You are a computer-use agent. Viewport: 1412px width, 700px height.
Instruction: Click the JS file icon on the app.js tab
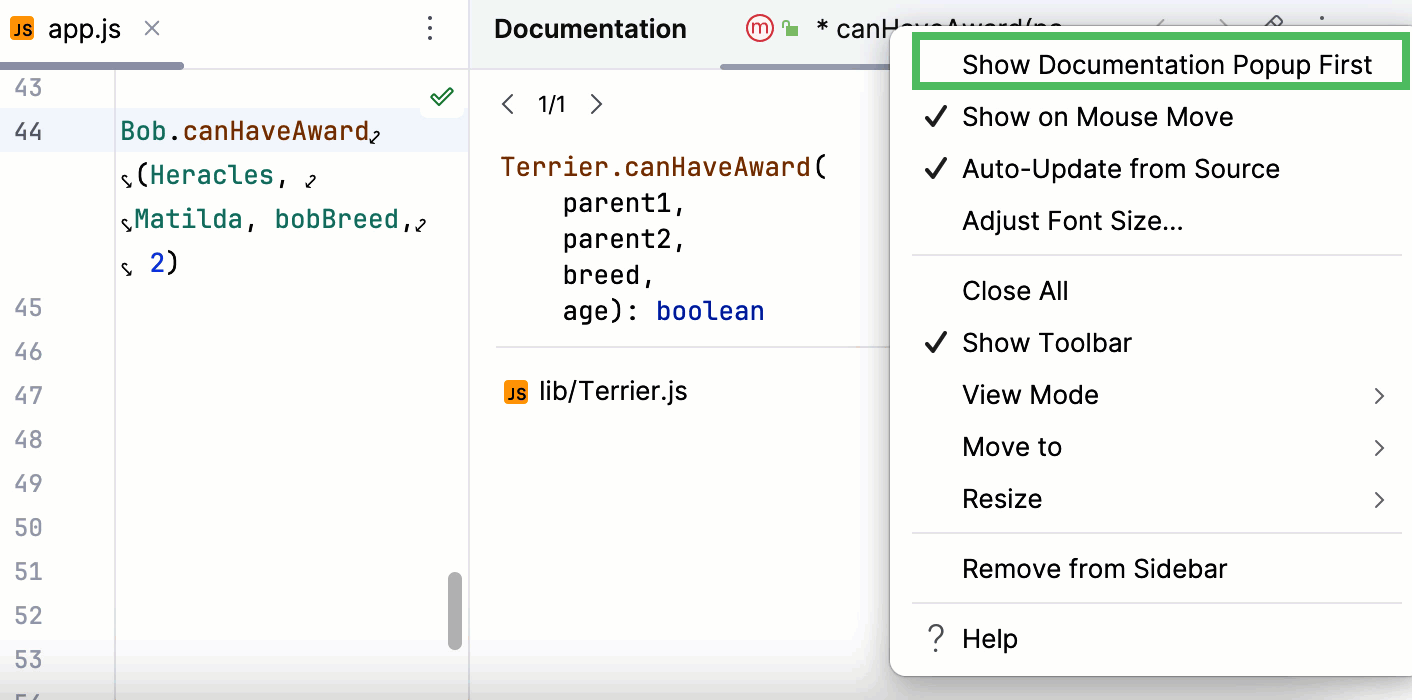[22, 28]
